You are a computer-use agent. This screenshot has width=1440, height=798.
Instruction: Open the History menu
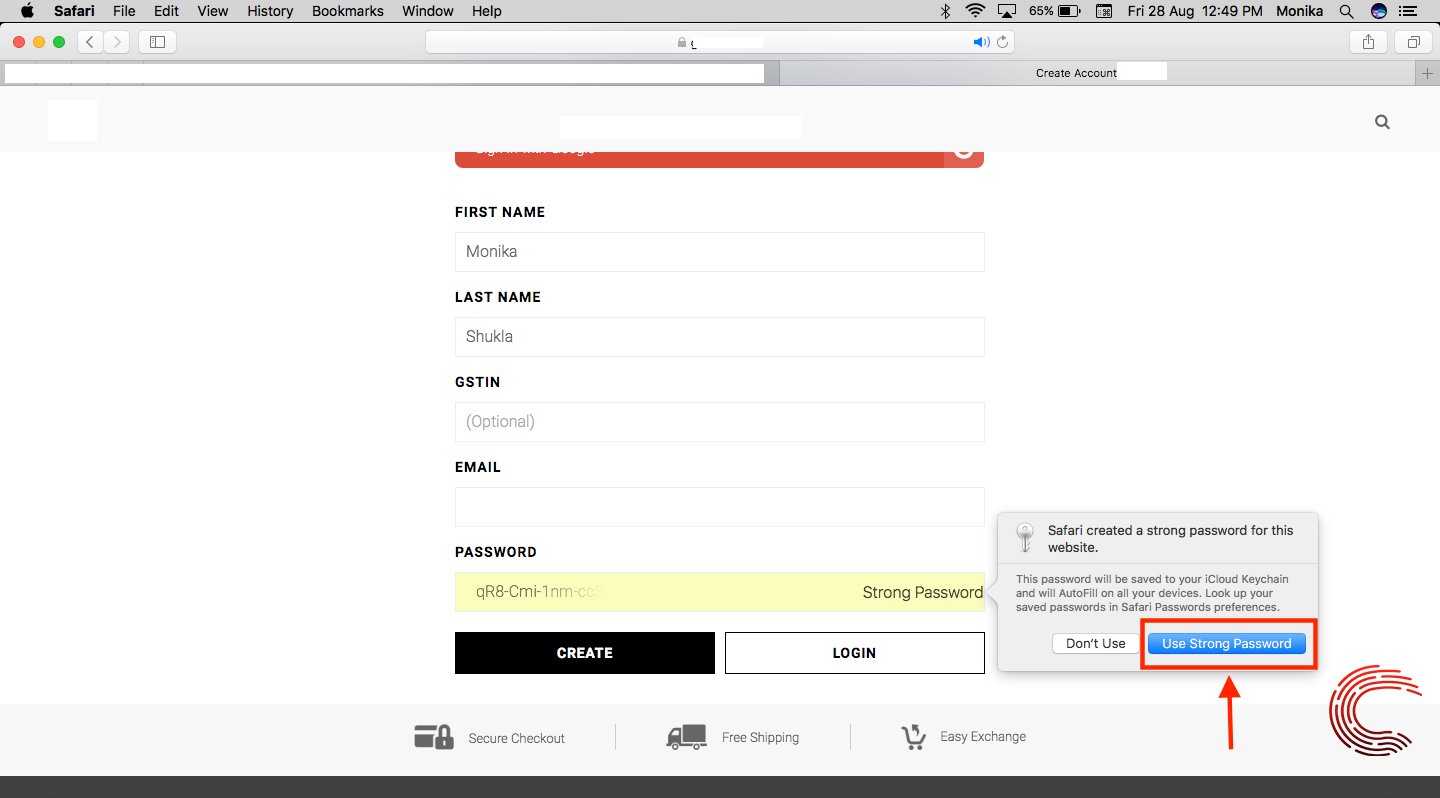pos(270,11)
